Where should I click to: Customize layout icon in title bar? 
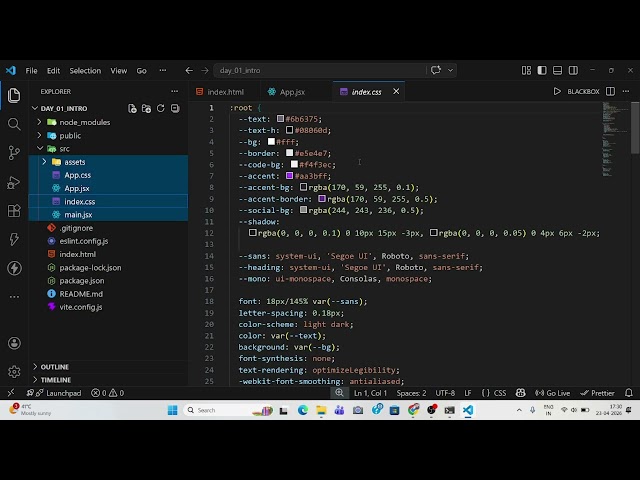[x=527, y=71]
